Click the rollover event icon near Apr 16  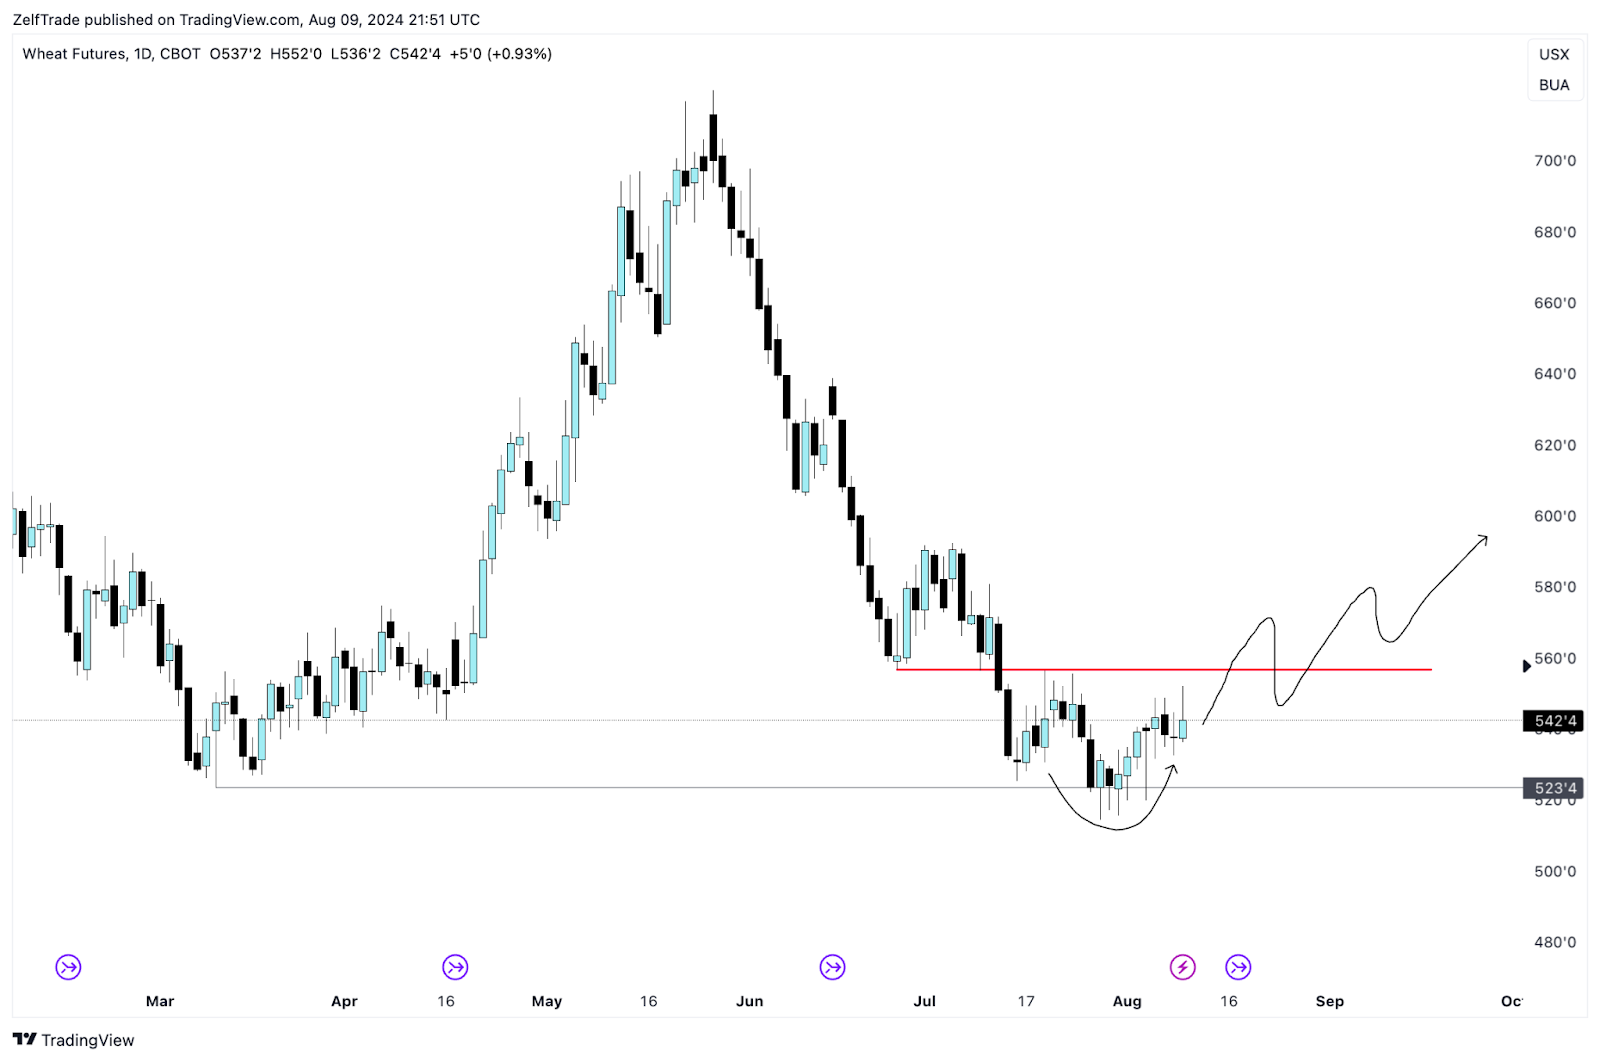point(455,967)
